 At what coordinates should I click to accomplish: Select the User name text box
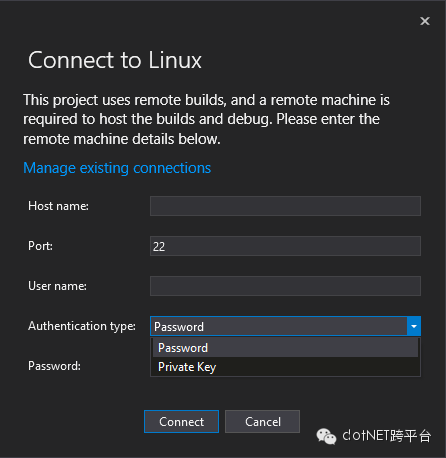[285, 286]
